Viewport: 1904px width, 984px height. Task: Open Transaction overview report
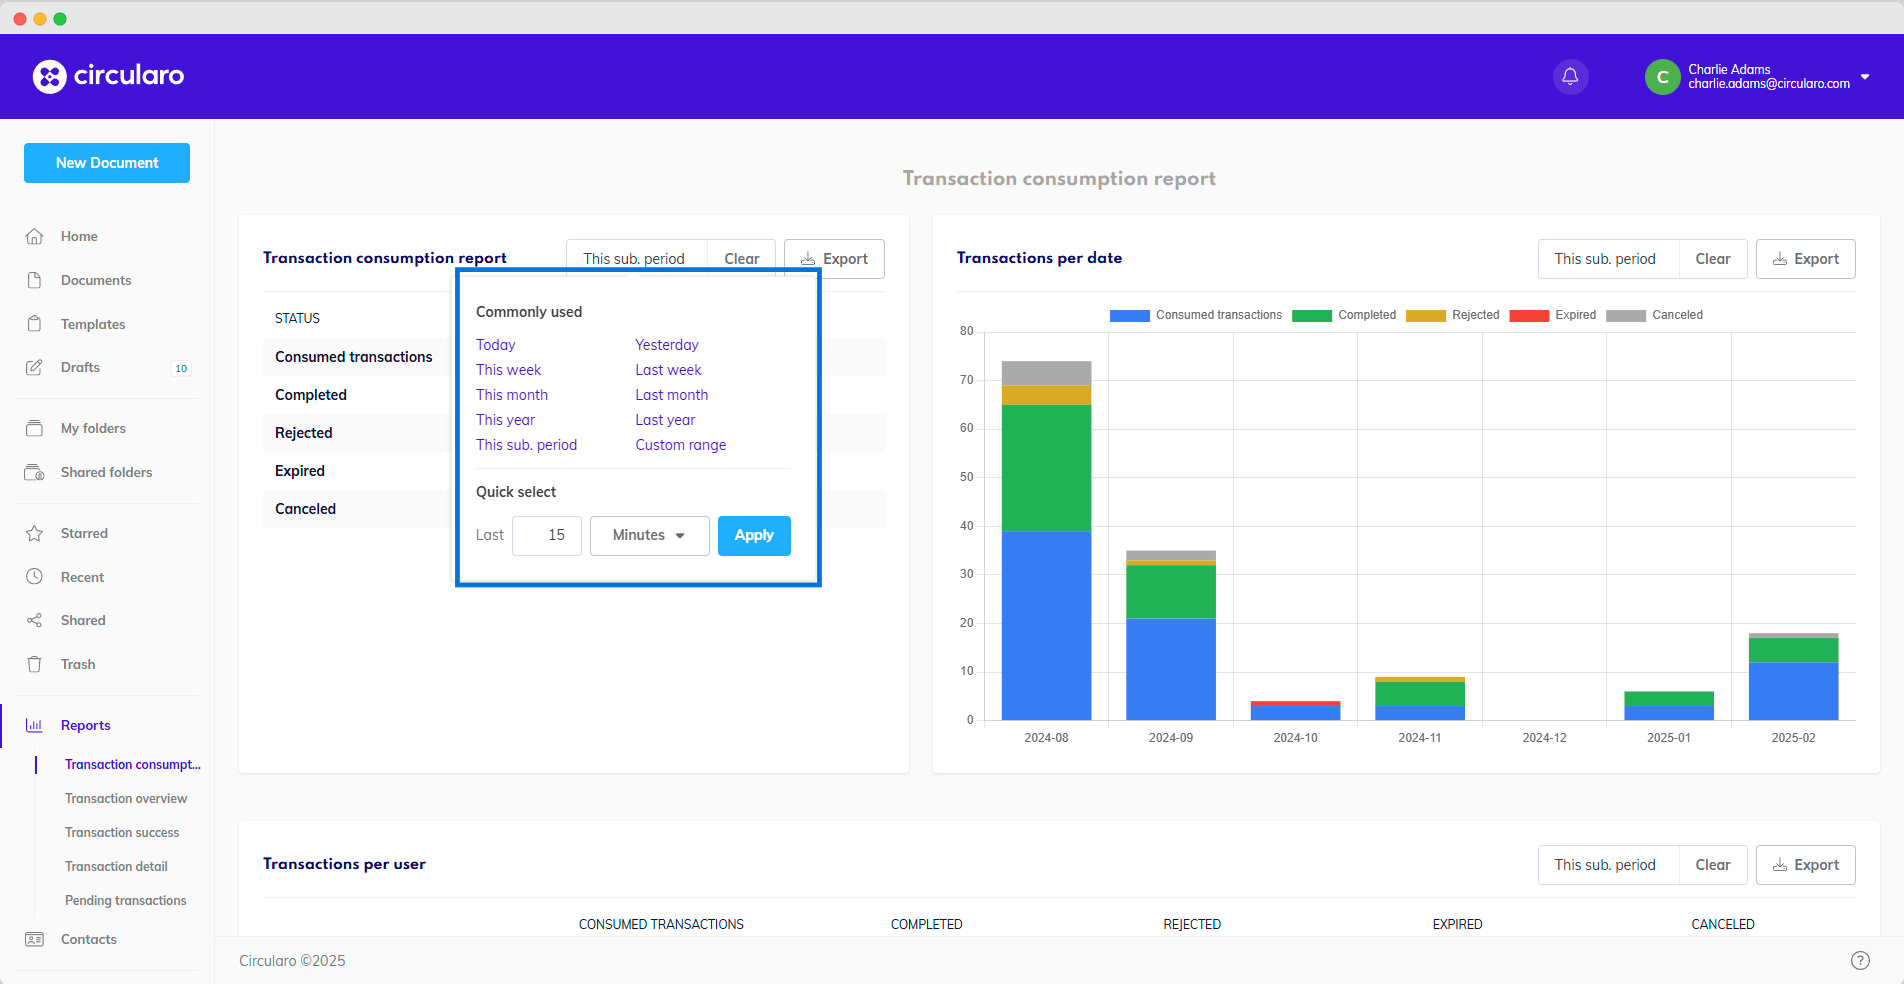[x=126, y=798]
